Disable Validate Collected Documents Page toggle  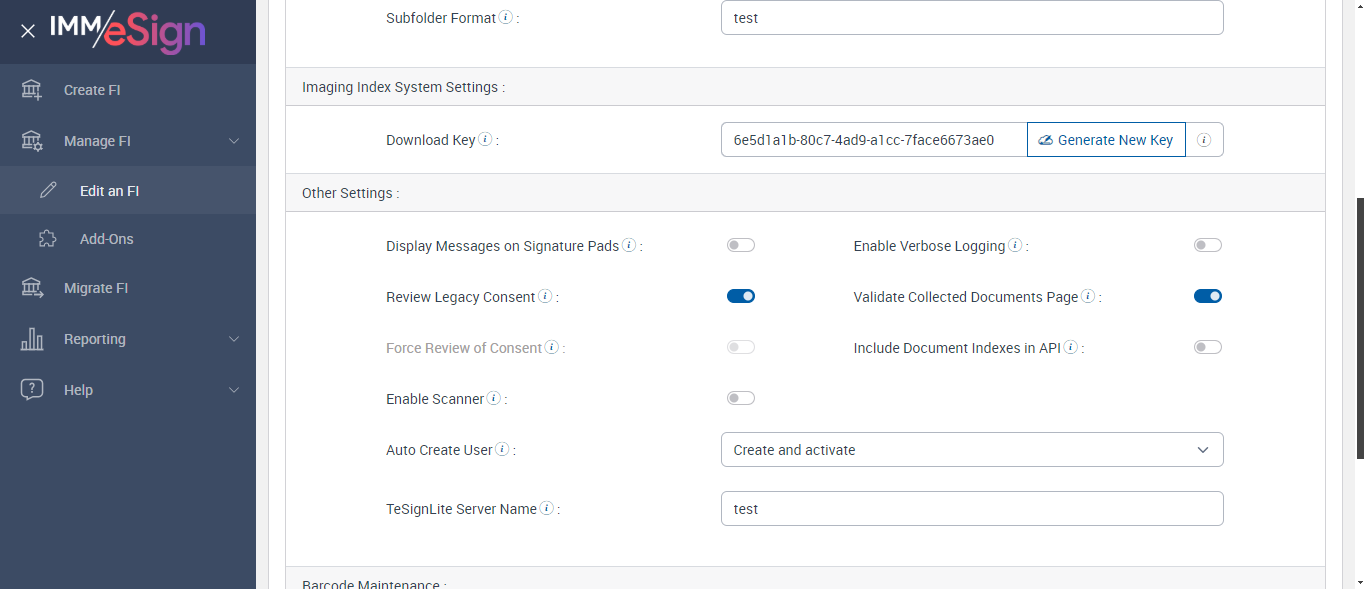[1208, 296]
